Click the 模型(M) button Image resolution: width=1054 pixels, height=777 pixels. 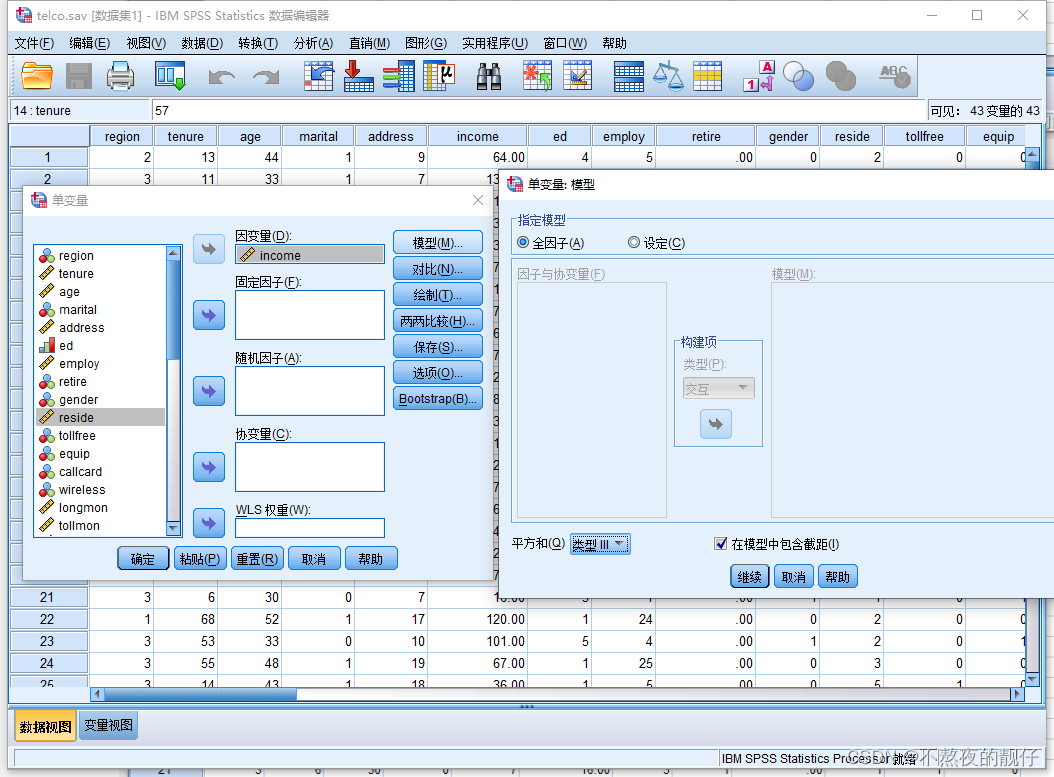438,243
